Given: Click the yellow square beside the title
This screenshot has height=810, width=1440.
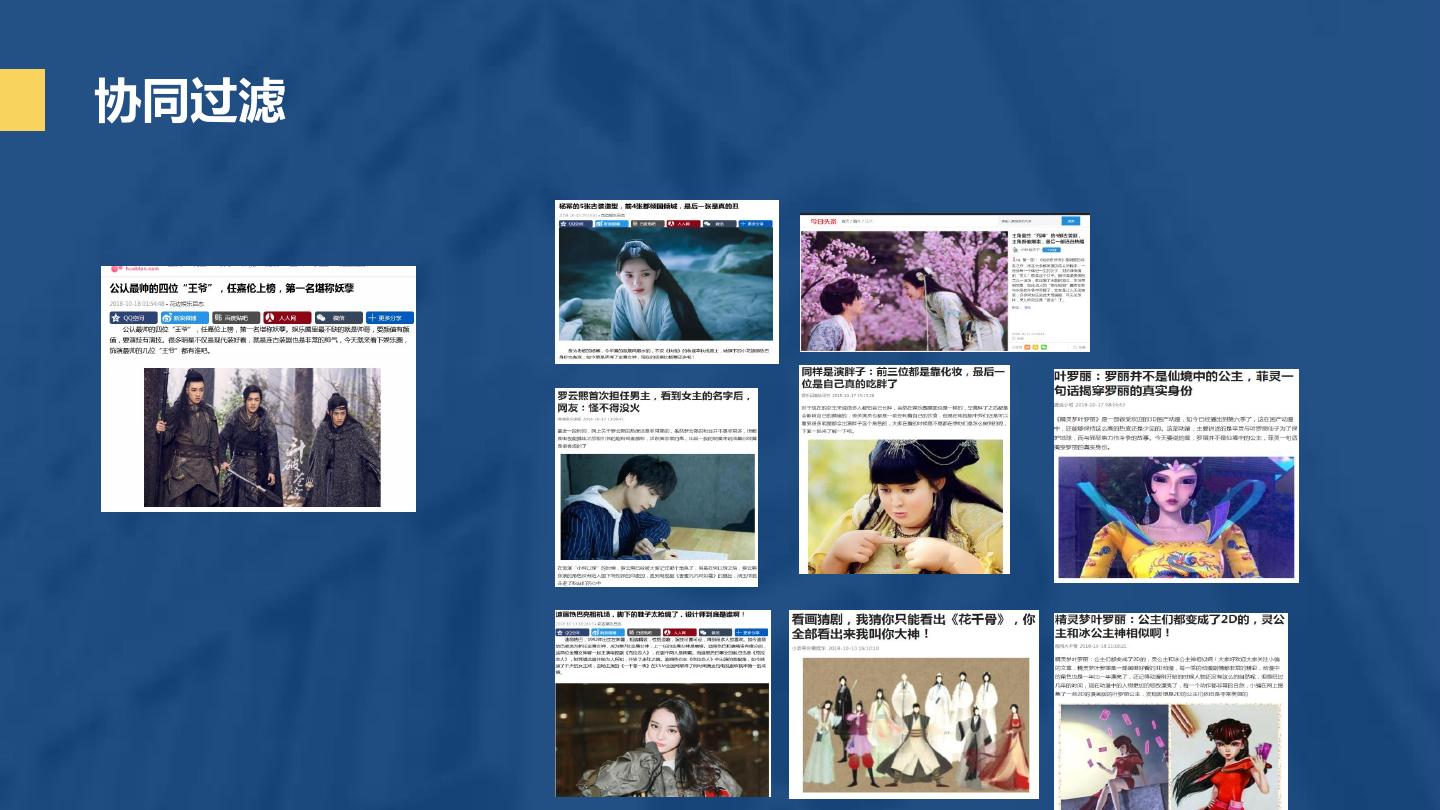Looking at the screenshot, I should (x=22, y=100).
